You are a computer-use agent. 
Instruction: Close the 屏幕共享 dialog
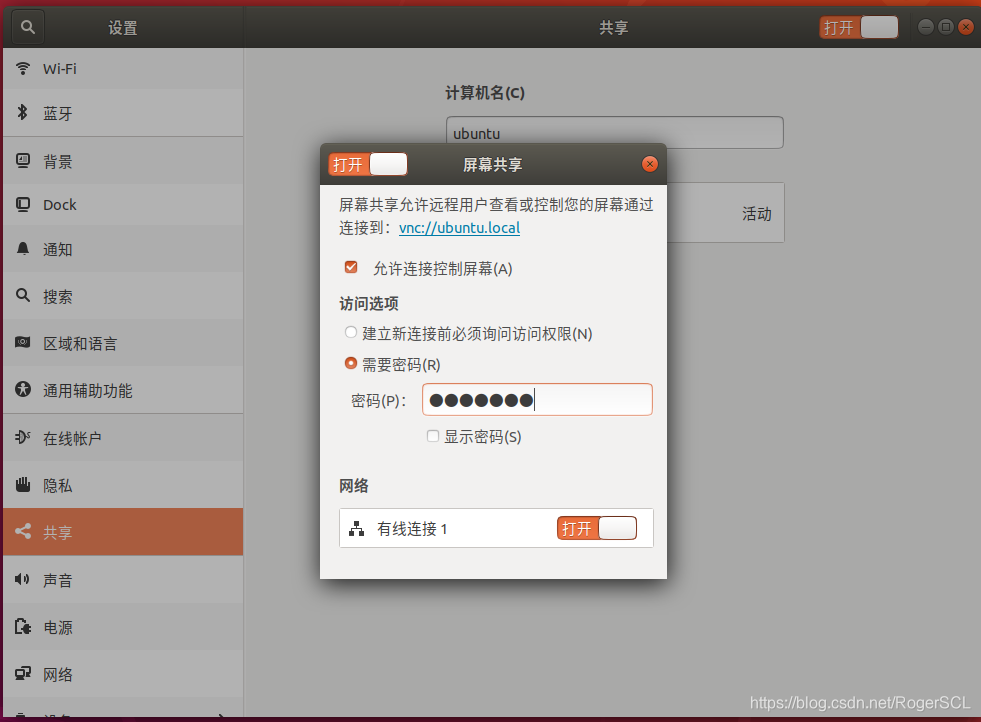pos(650,164)
